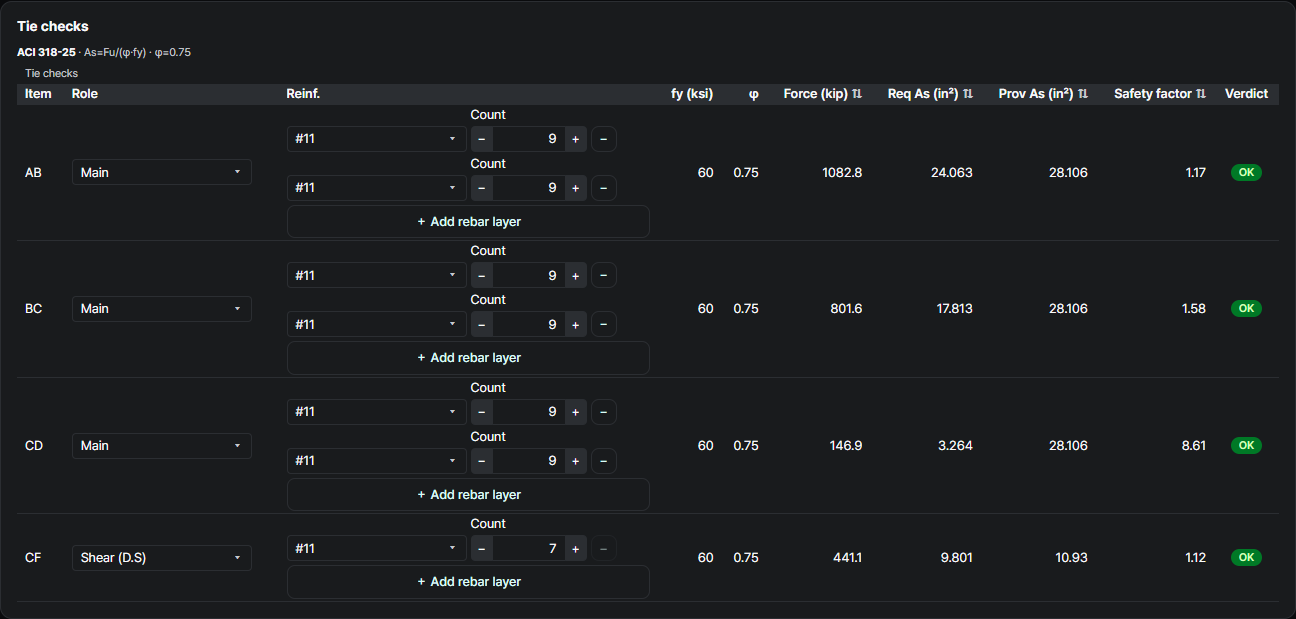Screen dimensions: 1296x619
Task: Add a rebar layer to tie CF
Action: (x=468, y=582)
